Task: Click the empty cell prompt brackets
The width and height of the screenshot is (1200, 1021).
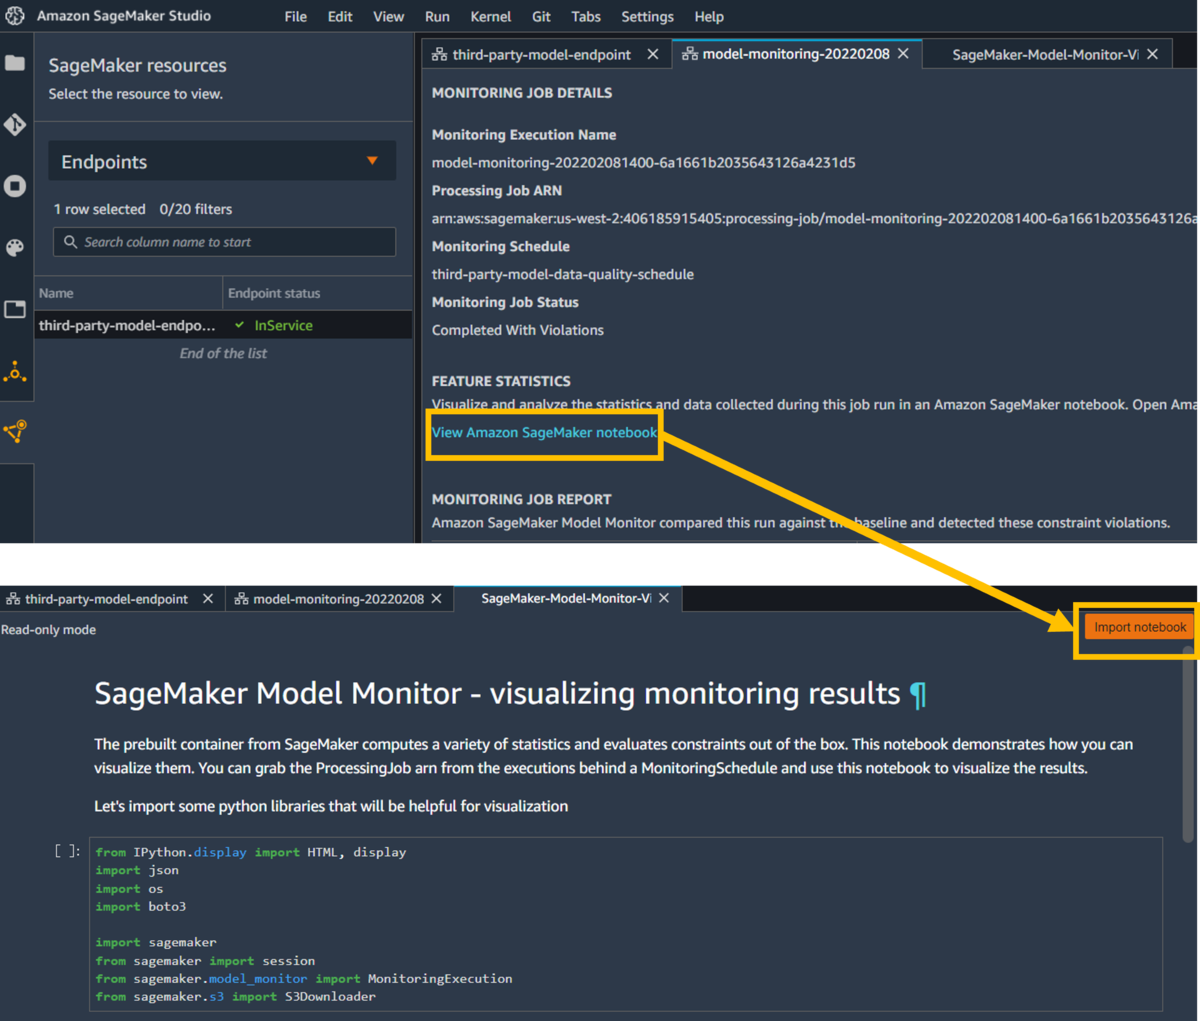Action: 68,851
